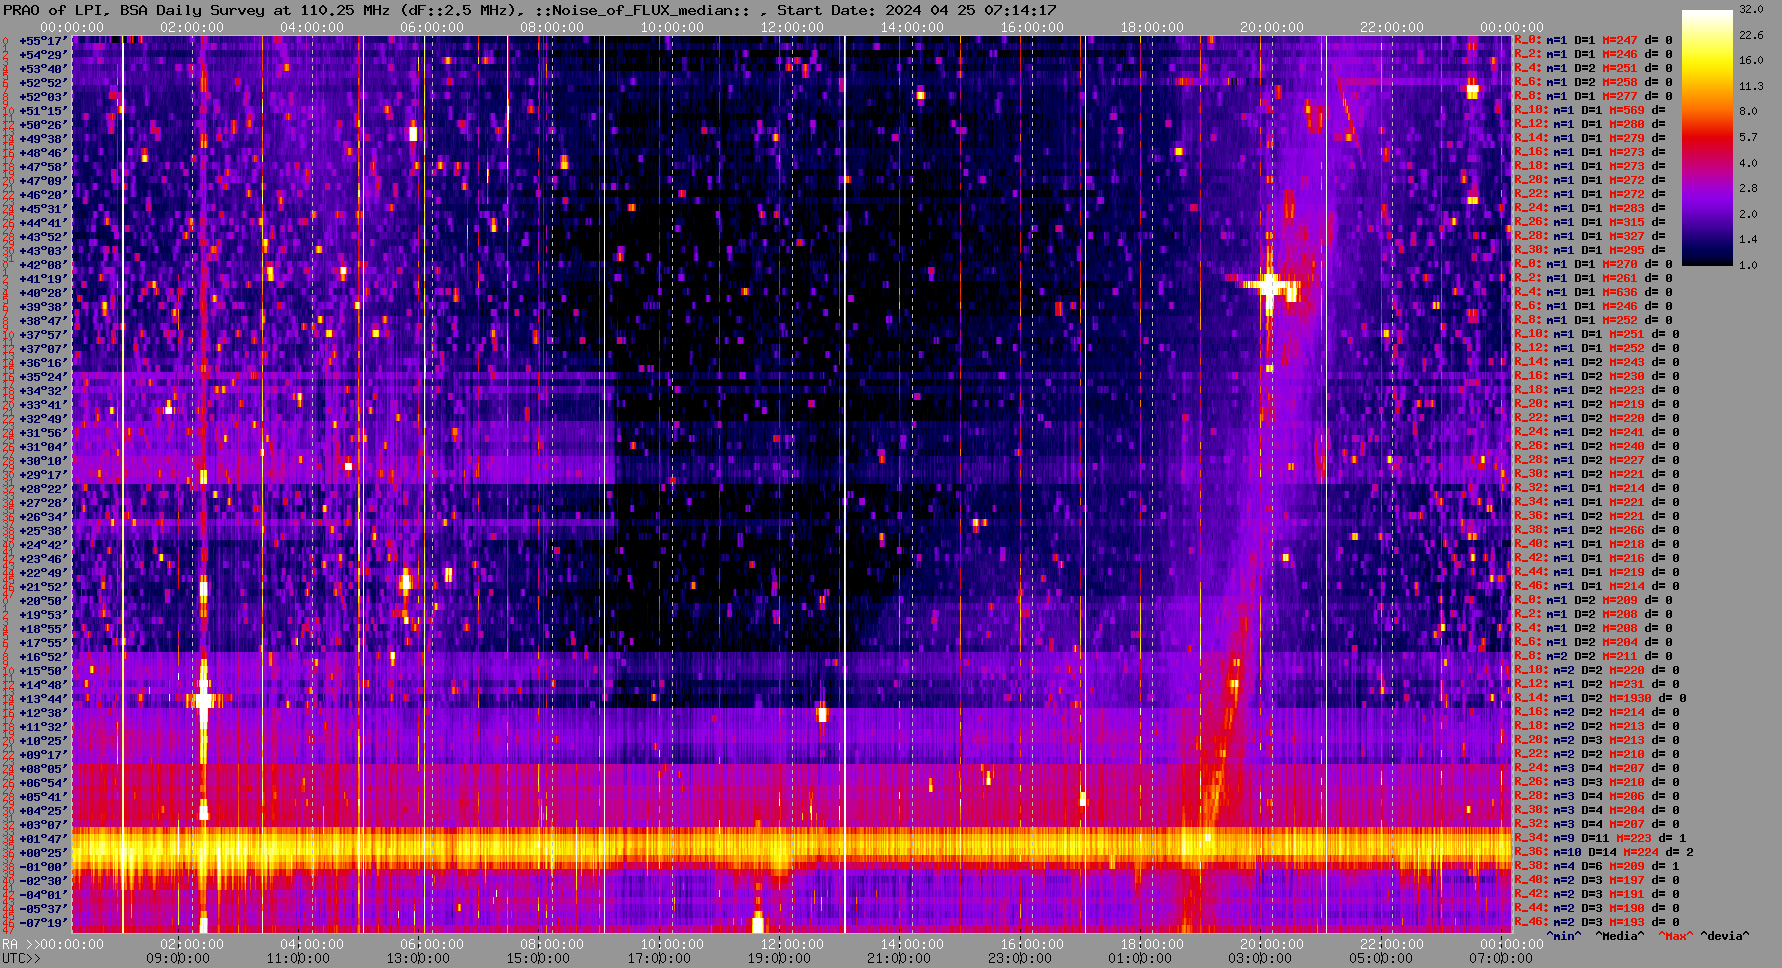Image resolution: width=1782 pixels, height=968 pixels.
Task: Select the color scale value 2.8
Action: click(1748, 188)
